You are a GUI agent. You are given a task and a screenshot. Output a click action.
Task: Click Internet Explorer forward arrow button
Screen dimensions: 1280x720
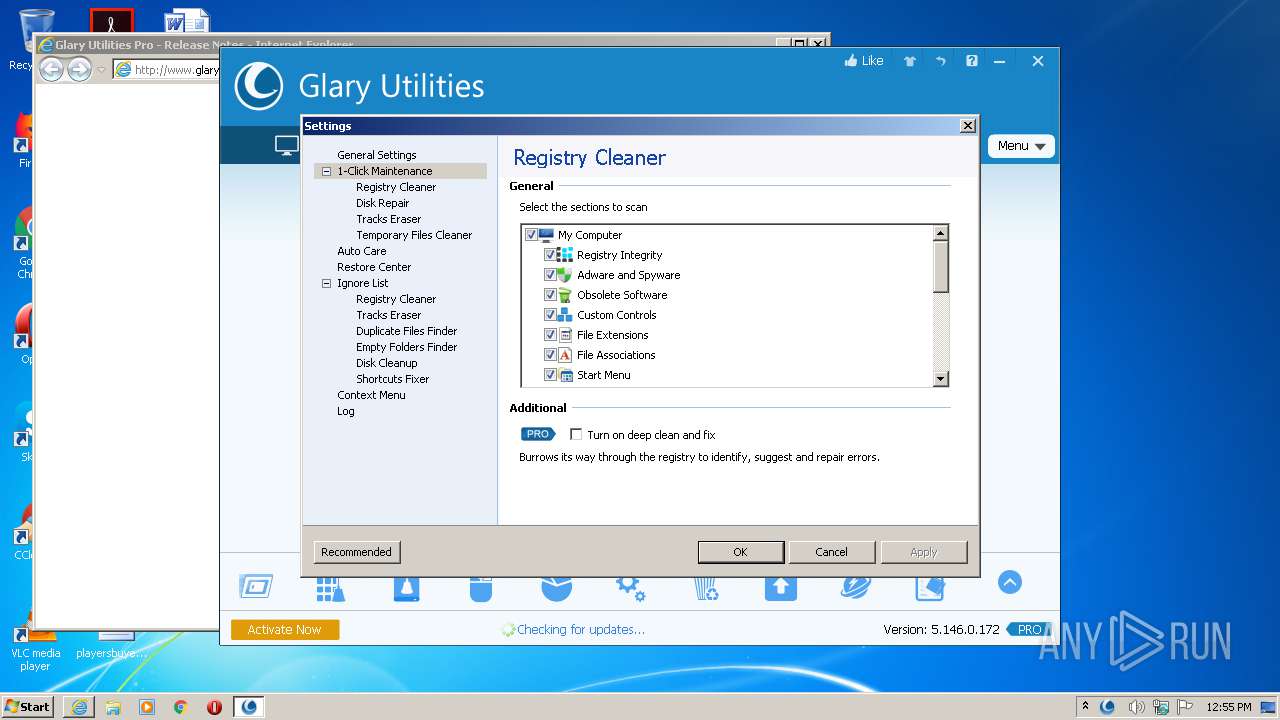[79, 69]
